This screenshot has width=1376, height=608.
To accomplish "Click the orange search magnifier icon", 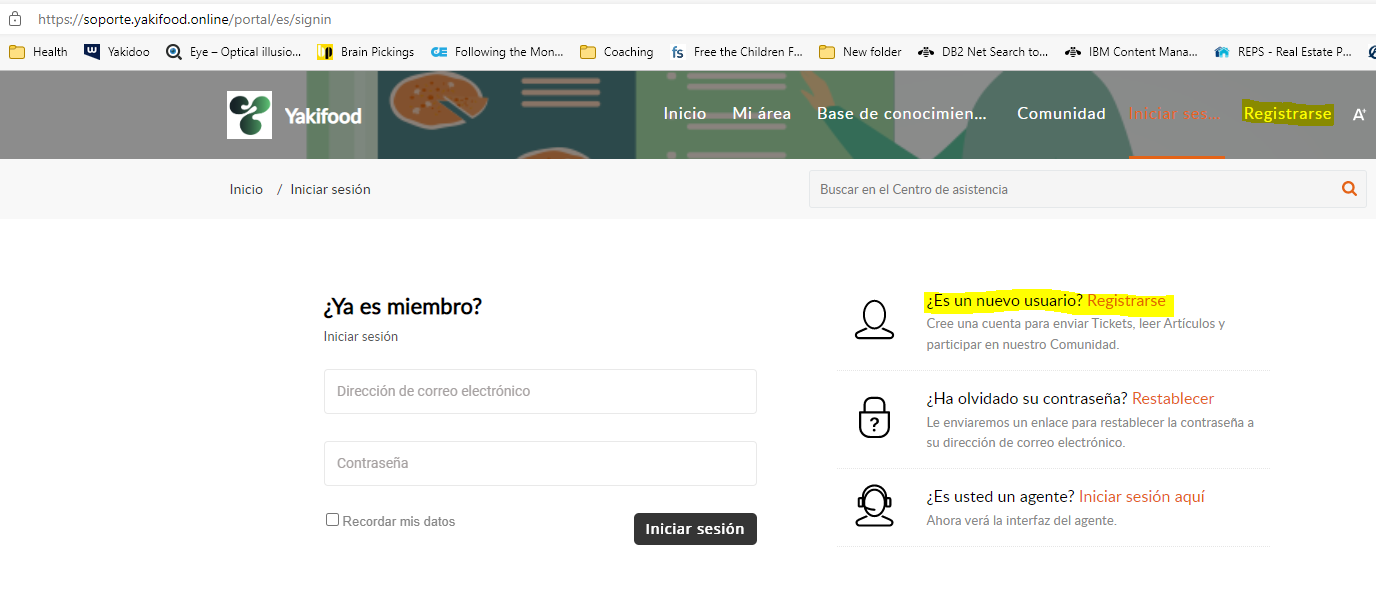I will pos(1349,189).
